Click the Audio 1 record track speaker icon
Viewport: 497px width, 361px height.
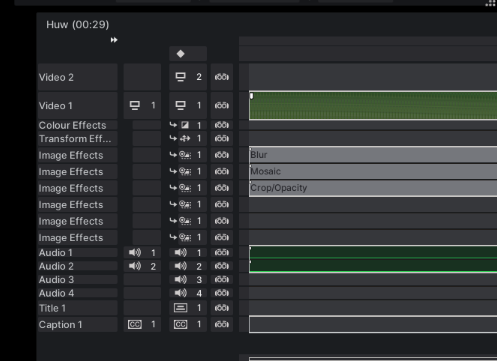(x=180, y=252)
